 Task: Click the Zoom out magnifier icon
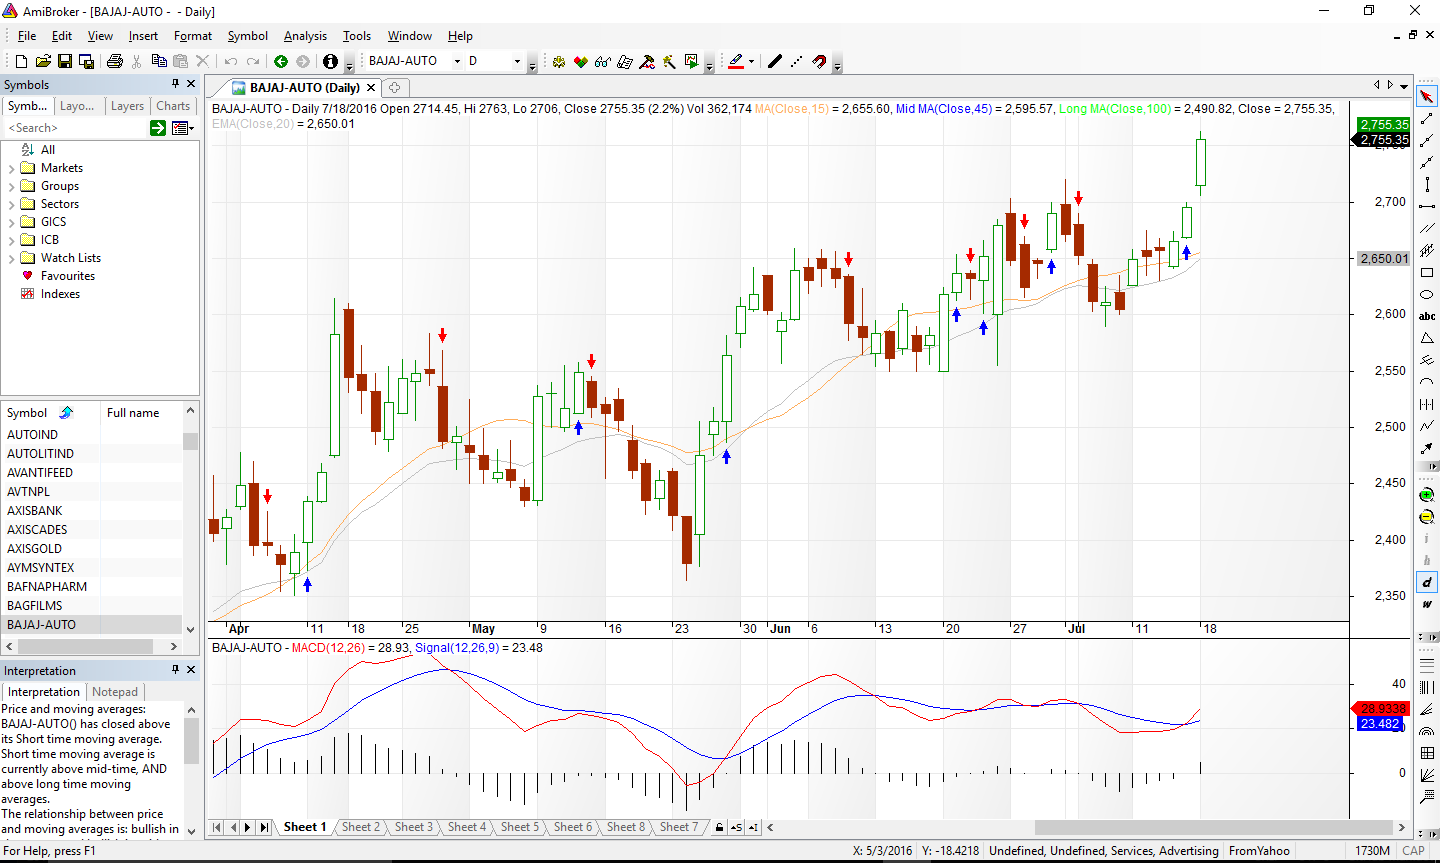coord(1427,516)
